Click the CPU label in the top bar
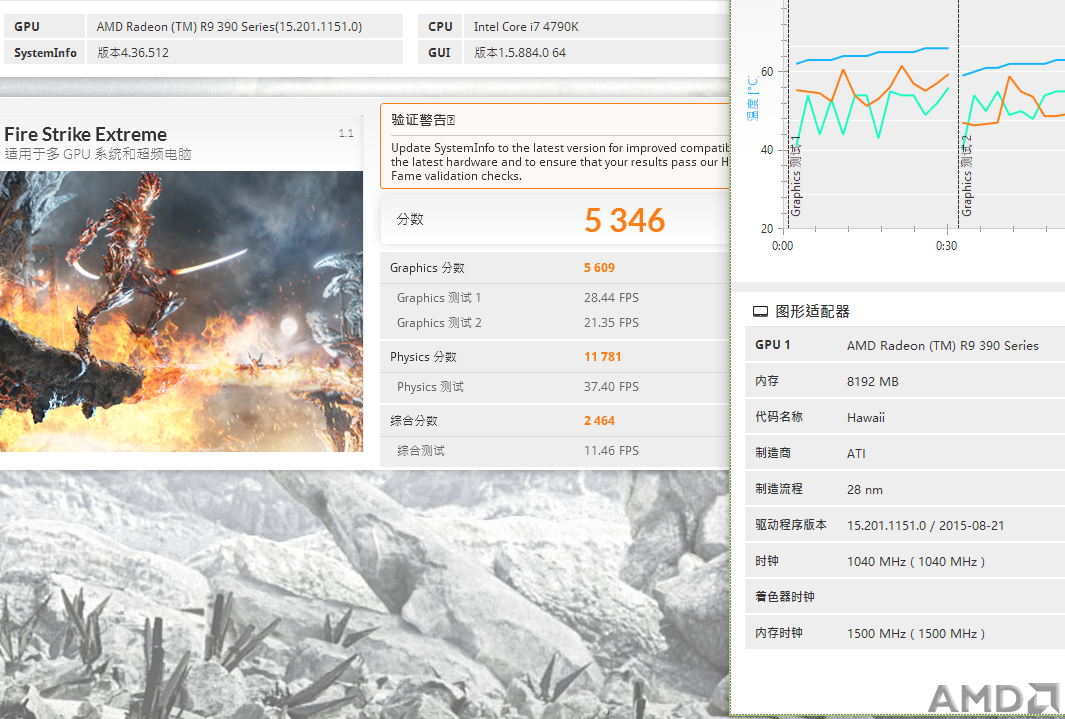 [x=440, y=26]
